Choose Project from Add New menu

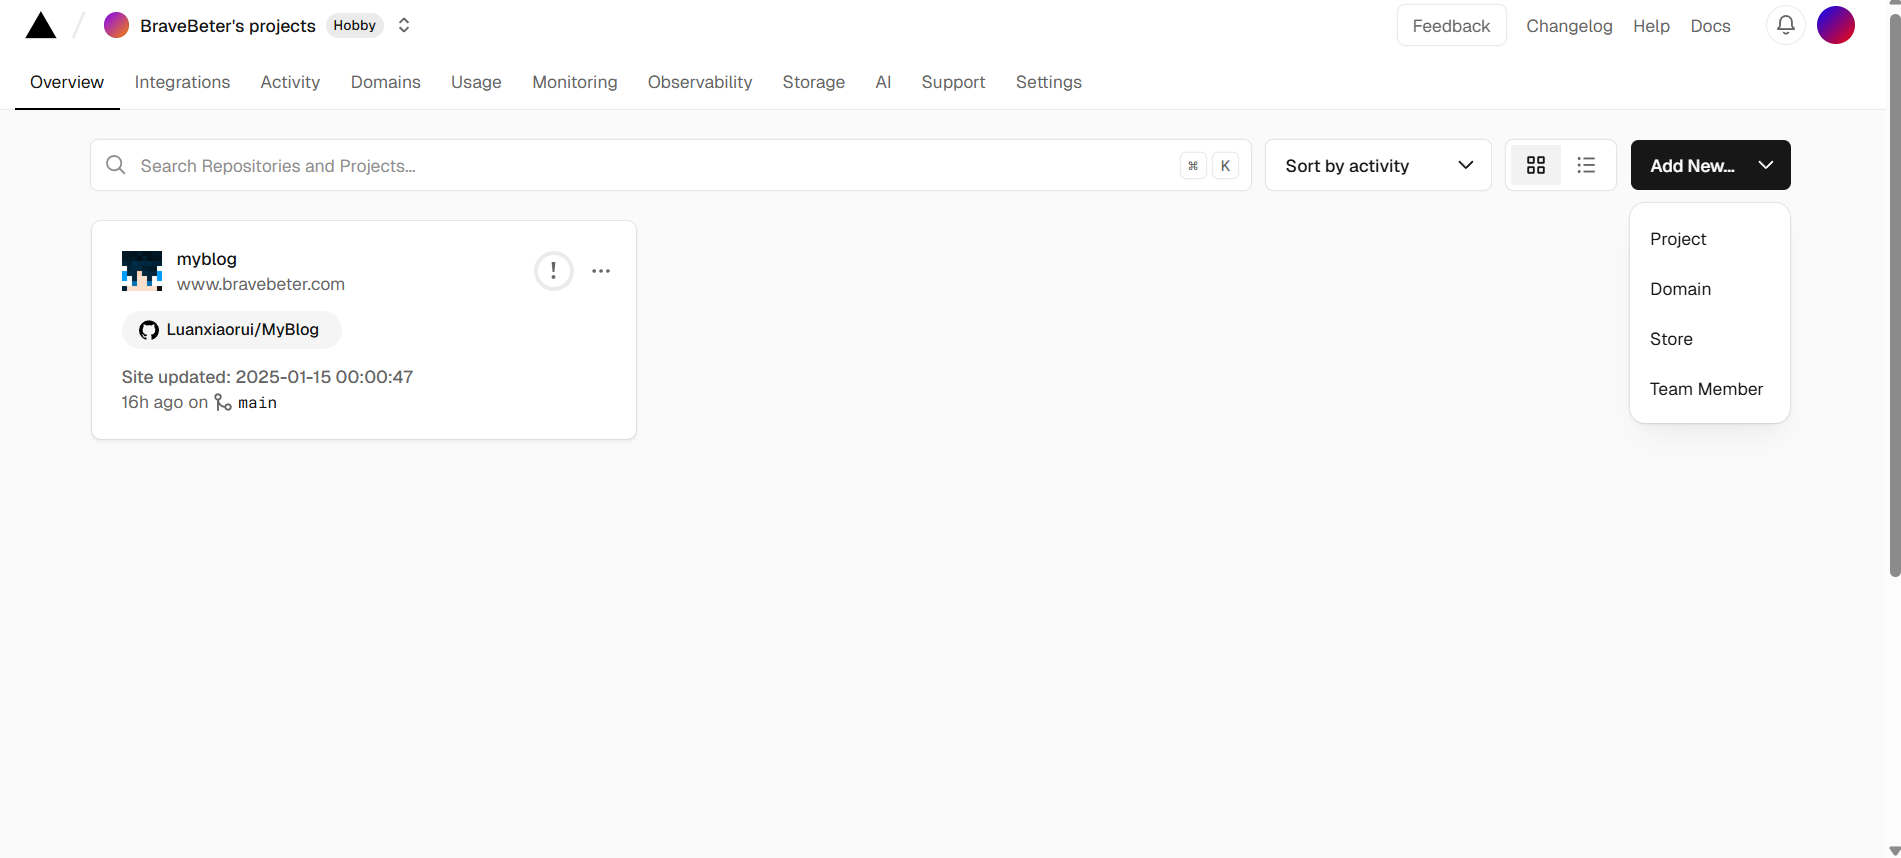(x=1710, y=239)
